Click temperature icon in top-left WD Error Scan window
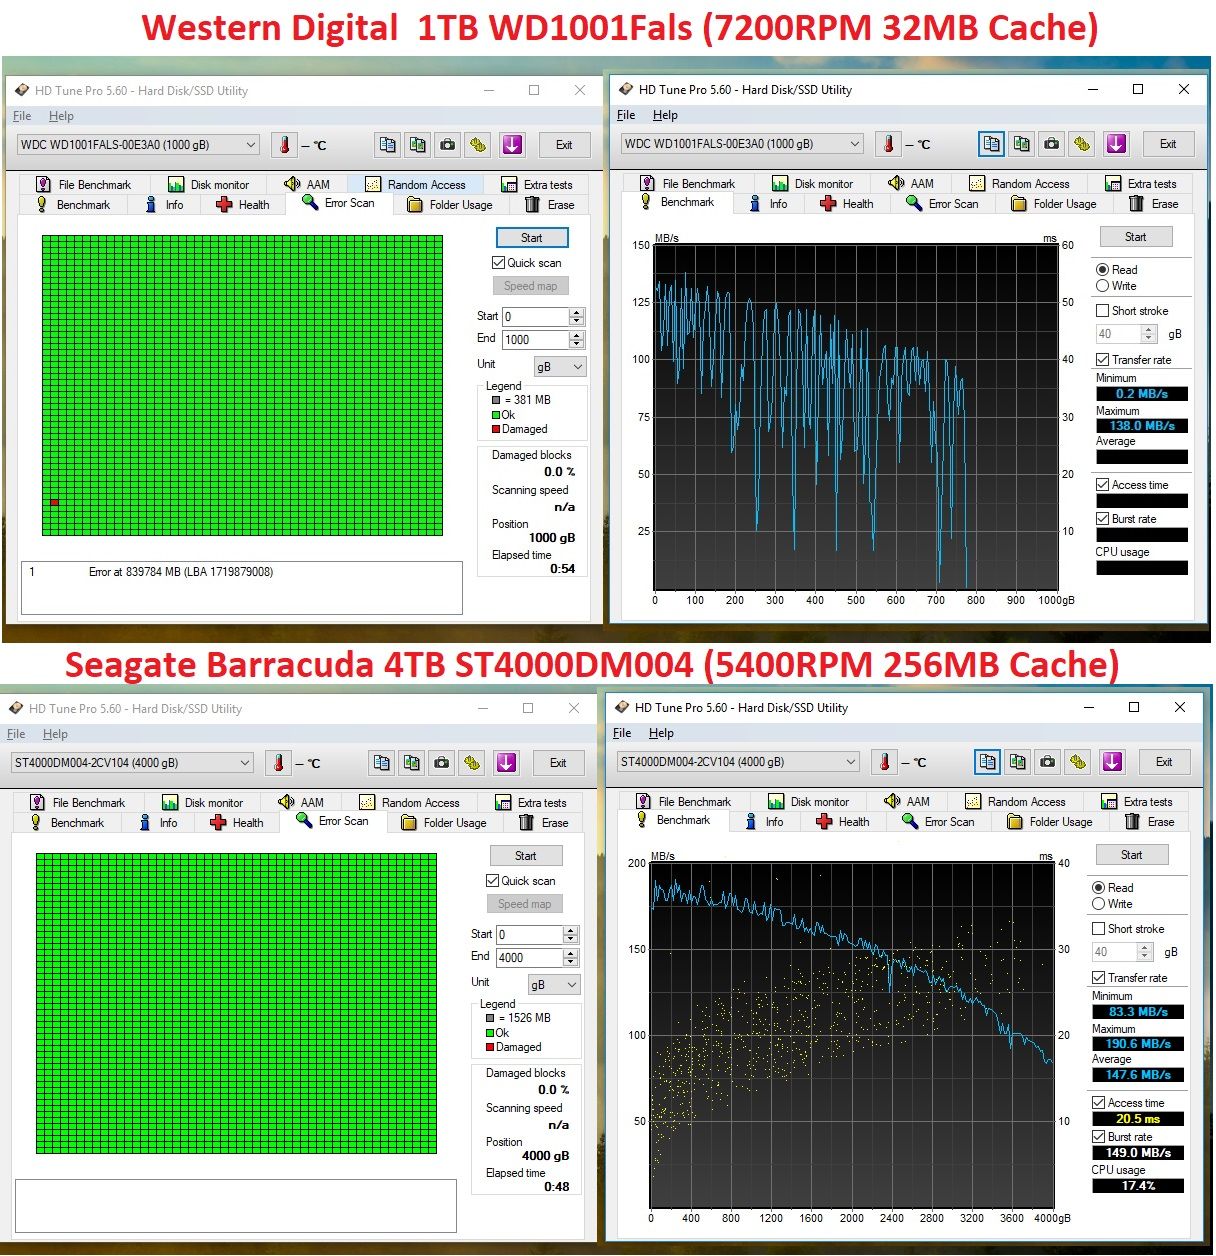The height and width of the screenshot is (1256, 1216). (285, 145)
